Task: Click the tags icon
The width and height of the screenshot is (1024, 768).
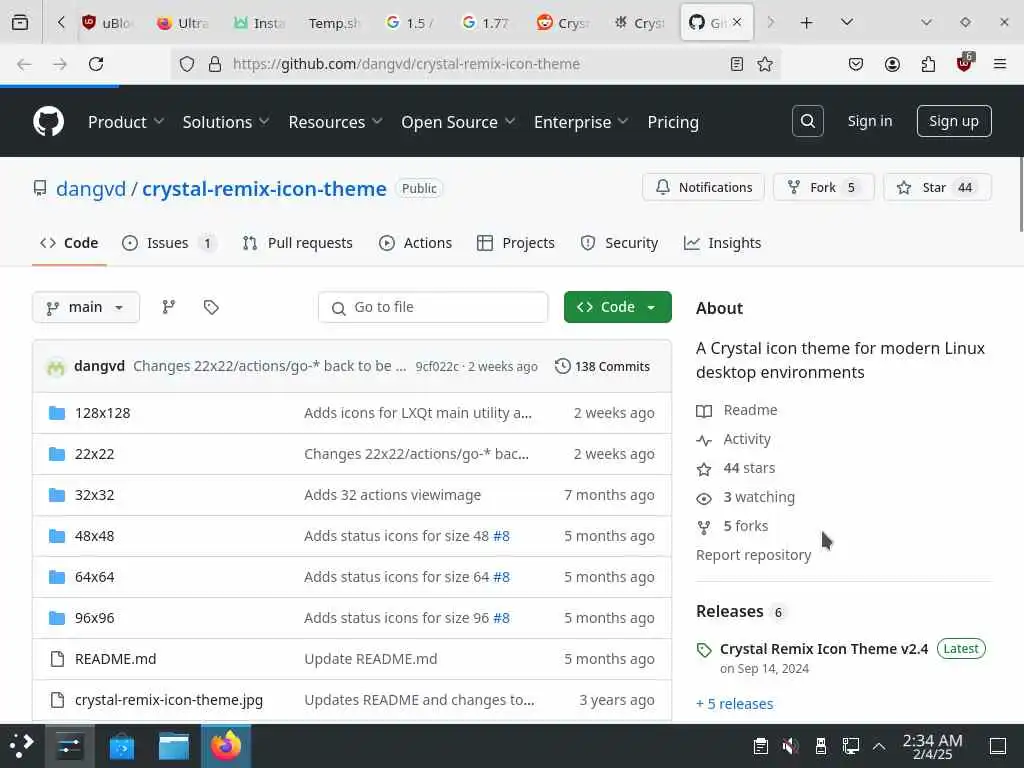Action: pos(211,307)
